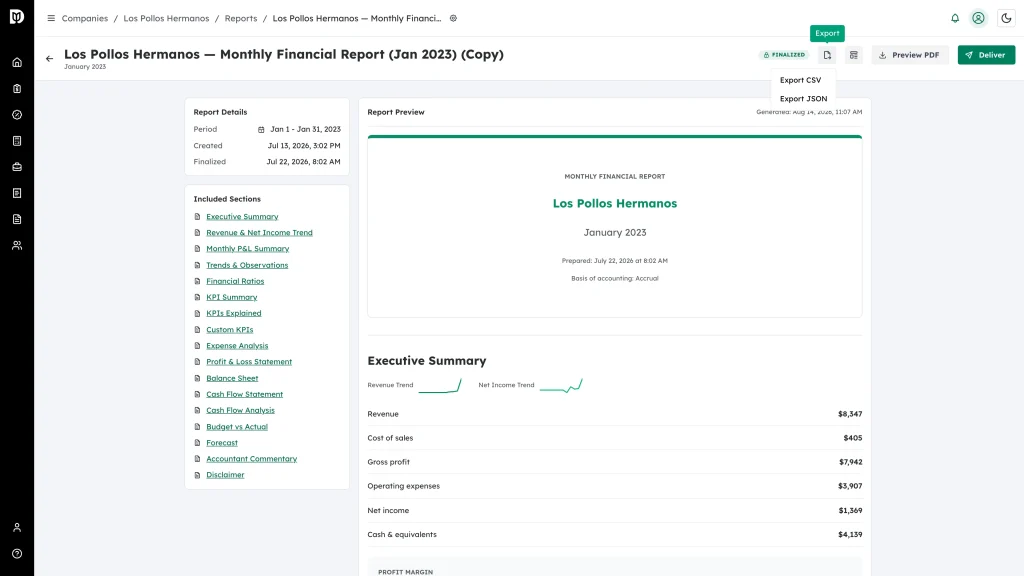Jump to Revenue & Net Income Trend section

coord(259,233)
